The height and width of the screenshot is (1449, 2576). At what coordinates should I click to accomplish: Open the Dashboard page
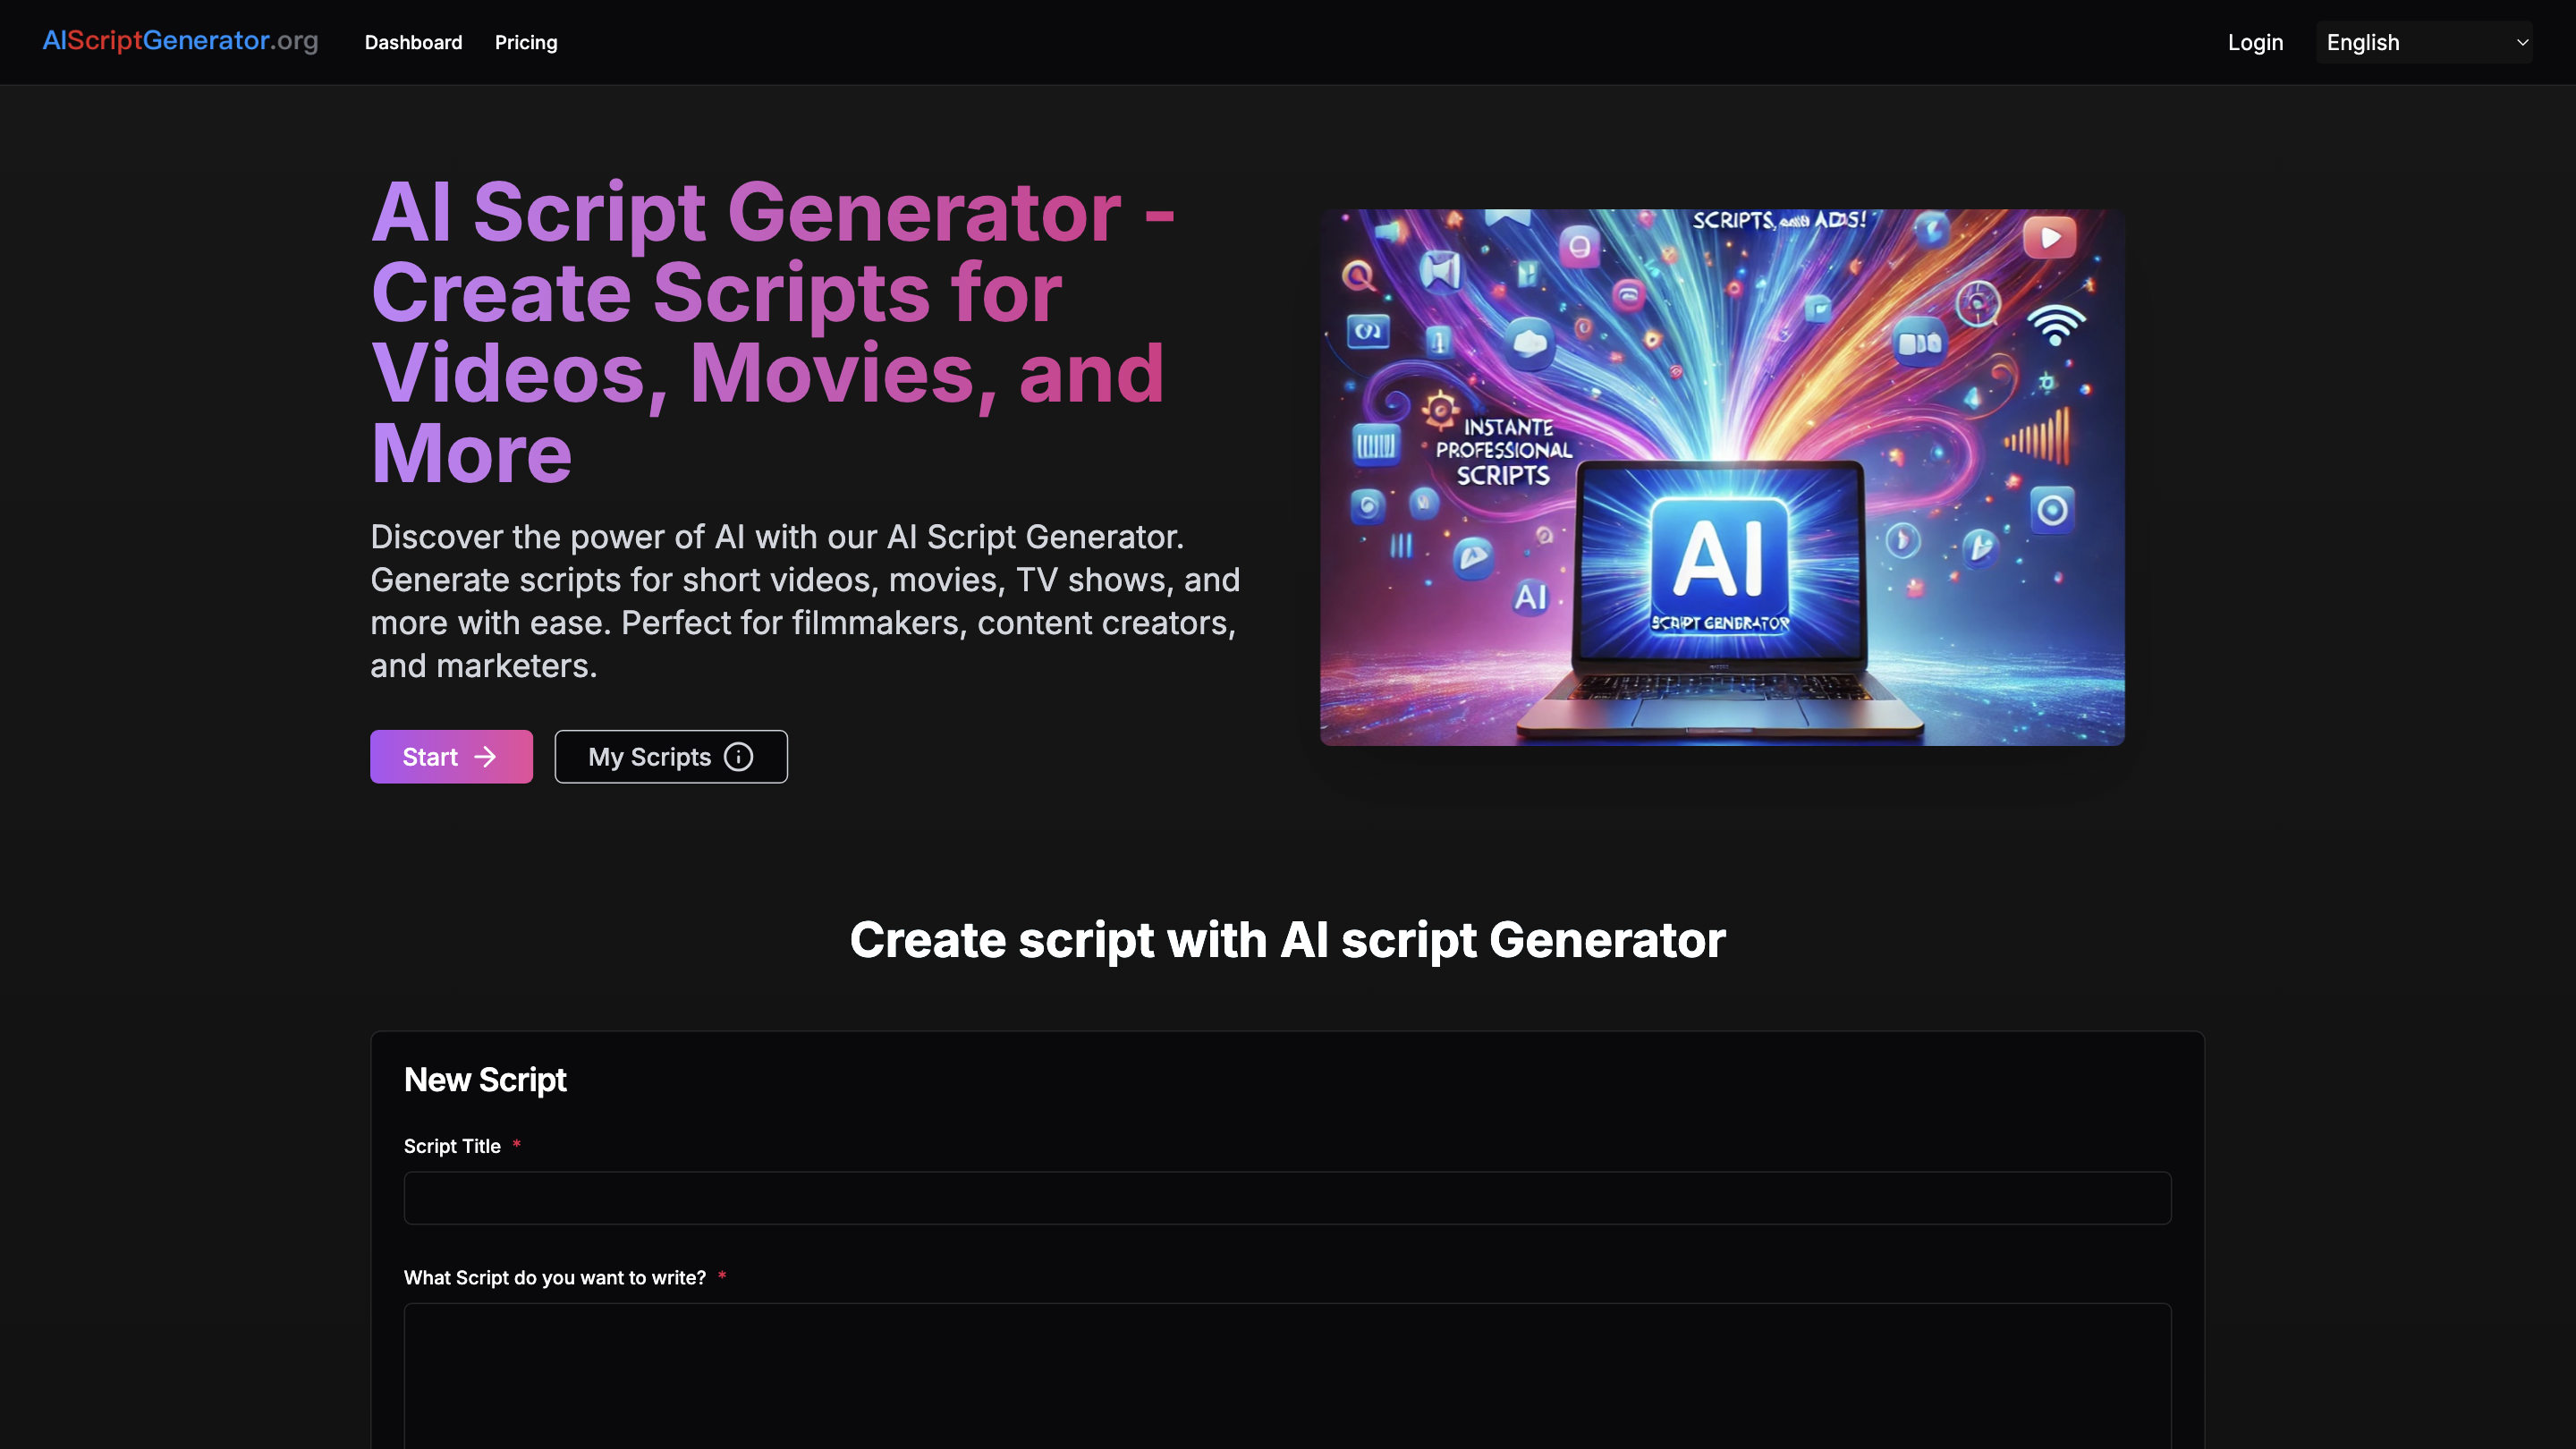pos(413,42)
